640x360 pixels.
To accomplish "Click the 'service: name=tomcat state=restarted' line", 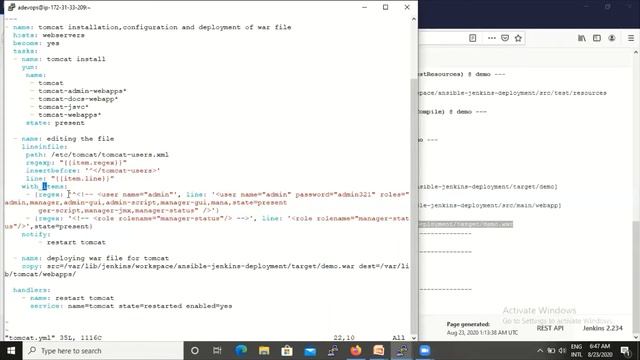I will coord(131,306).
